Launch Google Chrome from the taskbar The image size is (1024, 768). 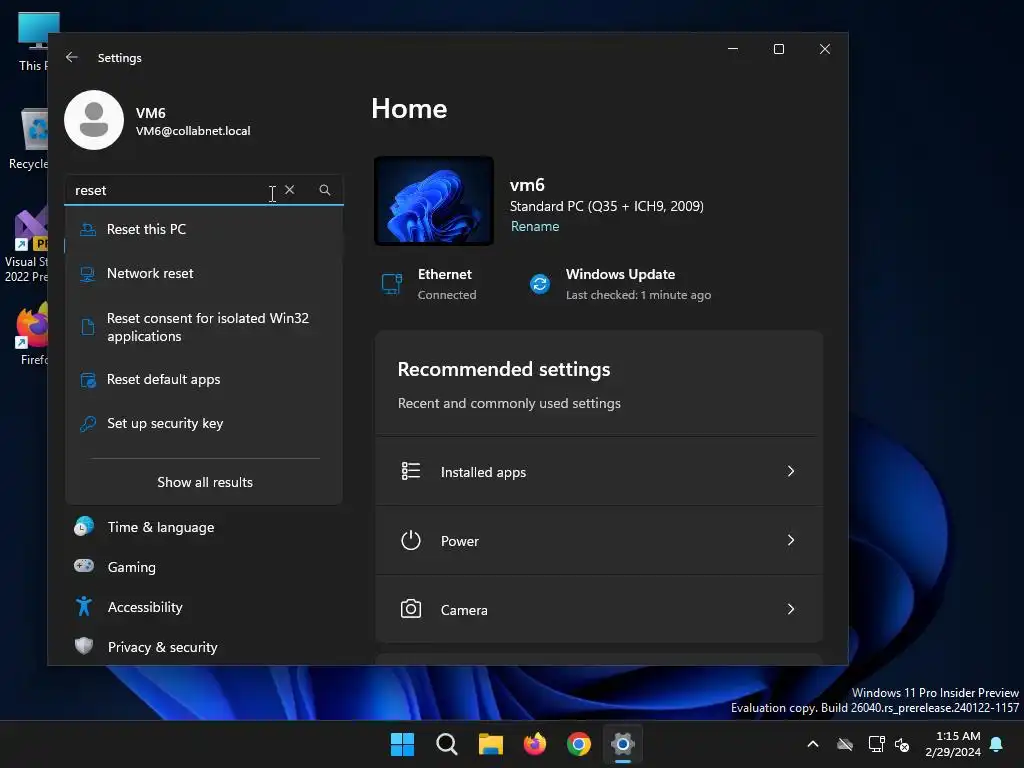579,744
